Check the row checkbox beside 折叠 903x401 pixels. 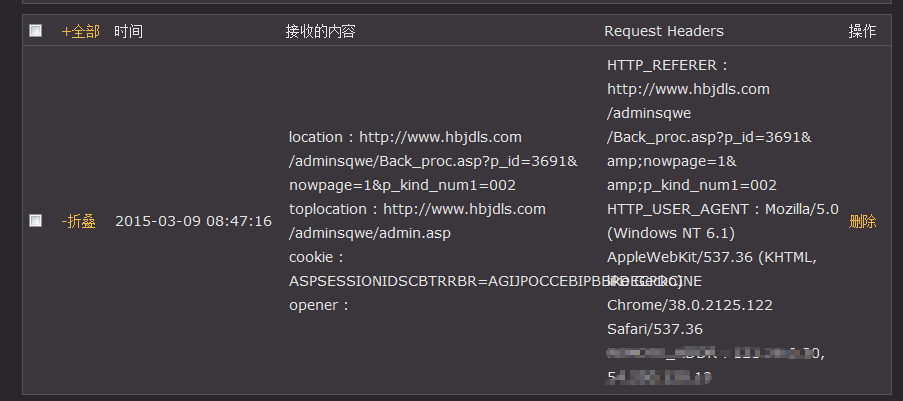(x=36, y=220)
